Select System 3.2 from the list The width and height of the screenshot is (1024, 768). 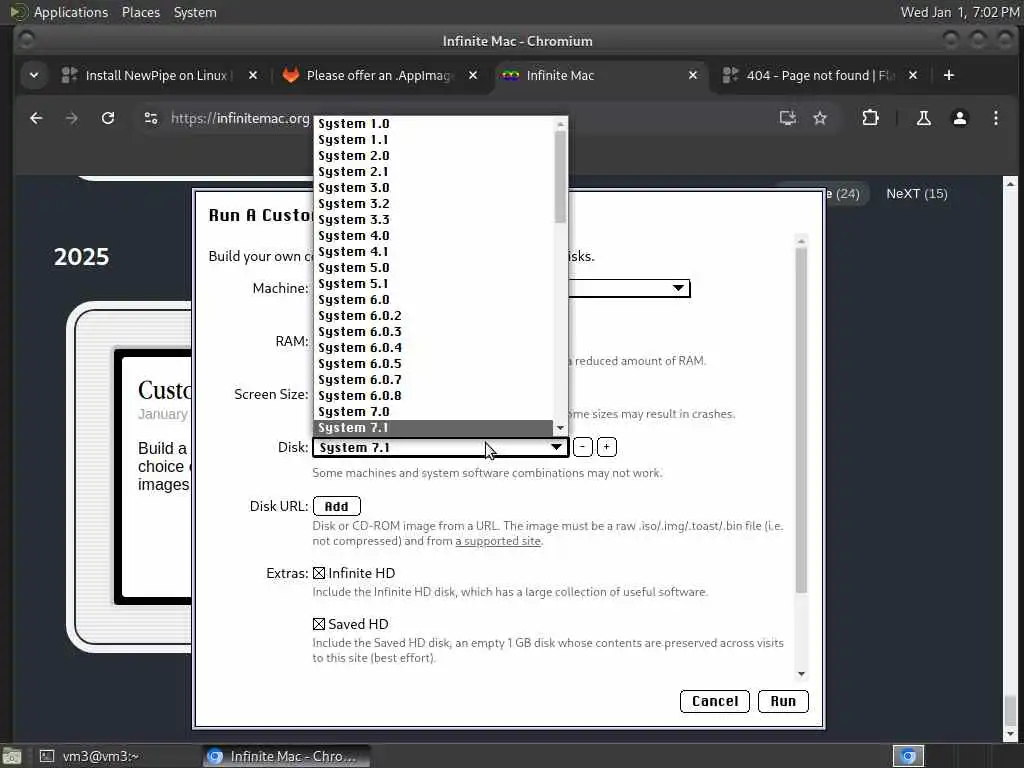(434, 204)
